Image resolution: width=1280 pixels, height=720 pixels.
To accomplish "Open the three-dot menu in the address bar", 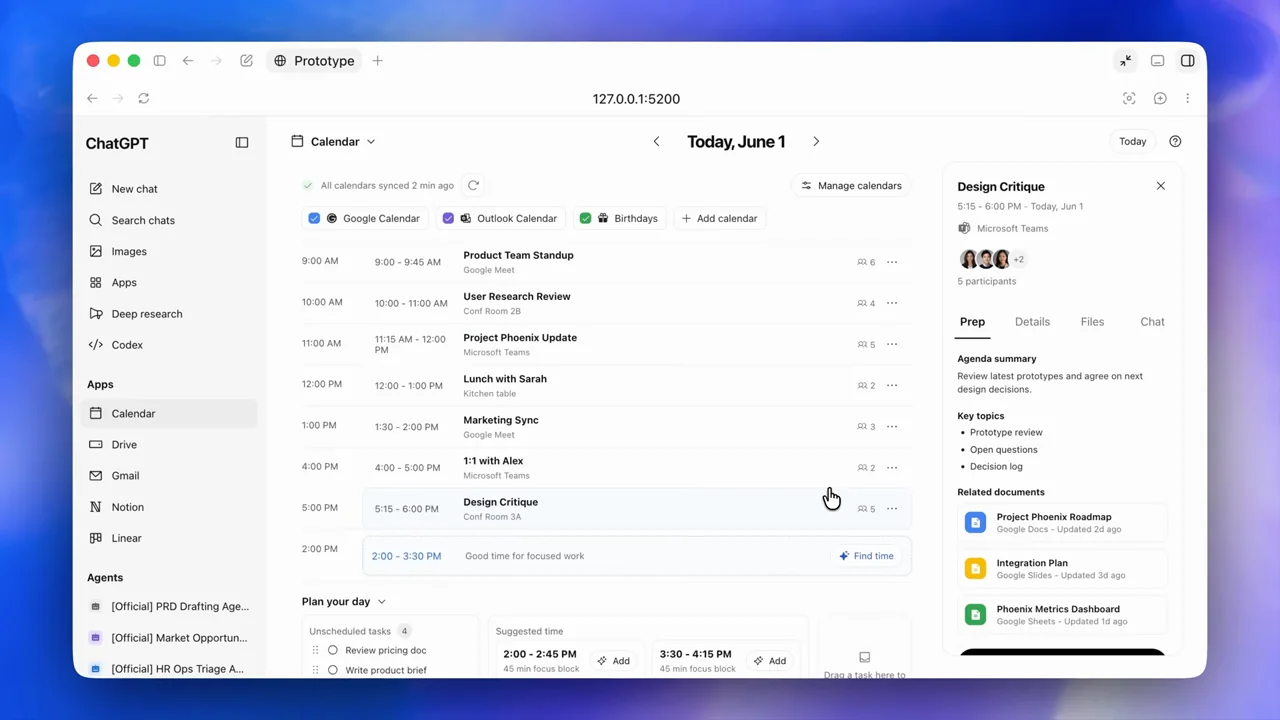I will (1188, 99).
